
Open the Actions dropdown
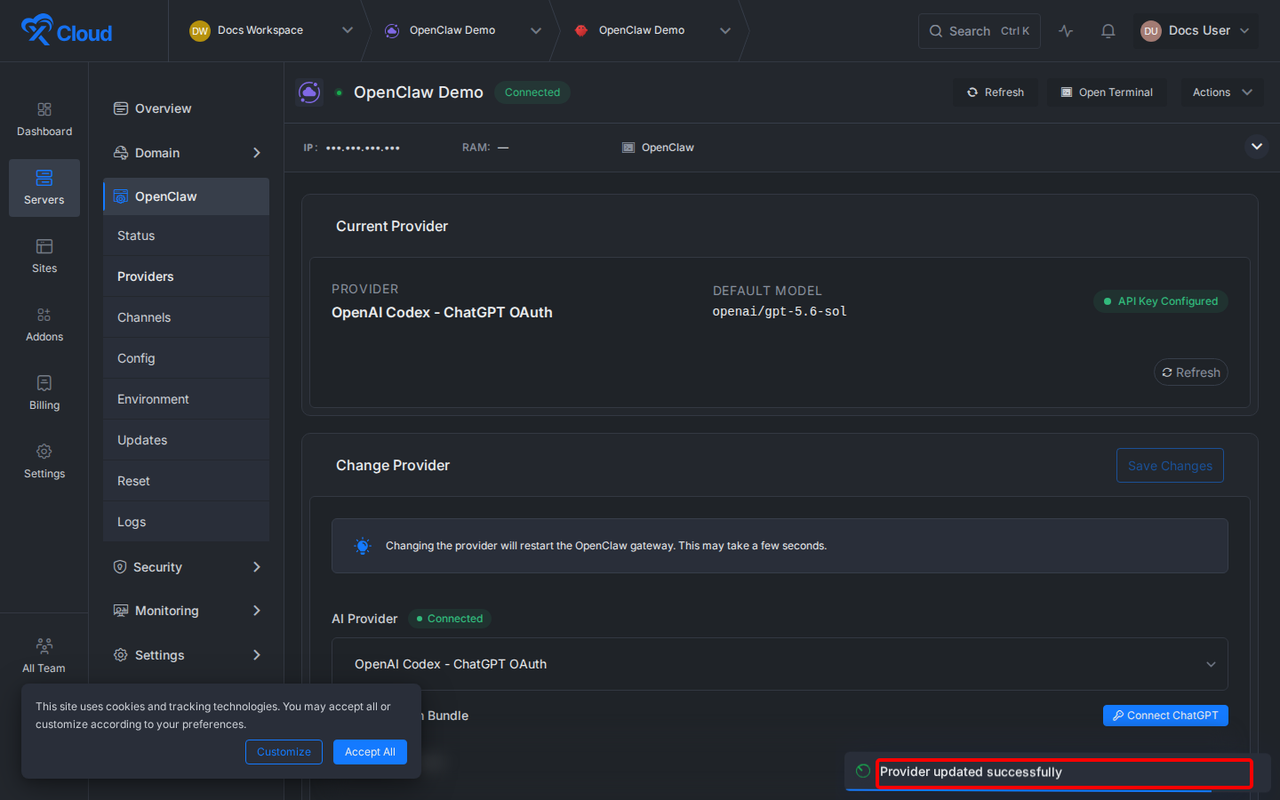1222,92
